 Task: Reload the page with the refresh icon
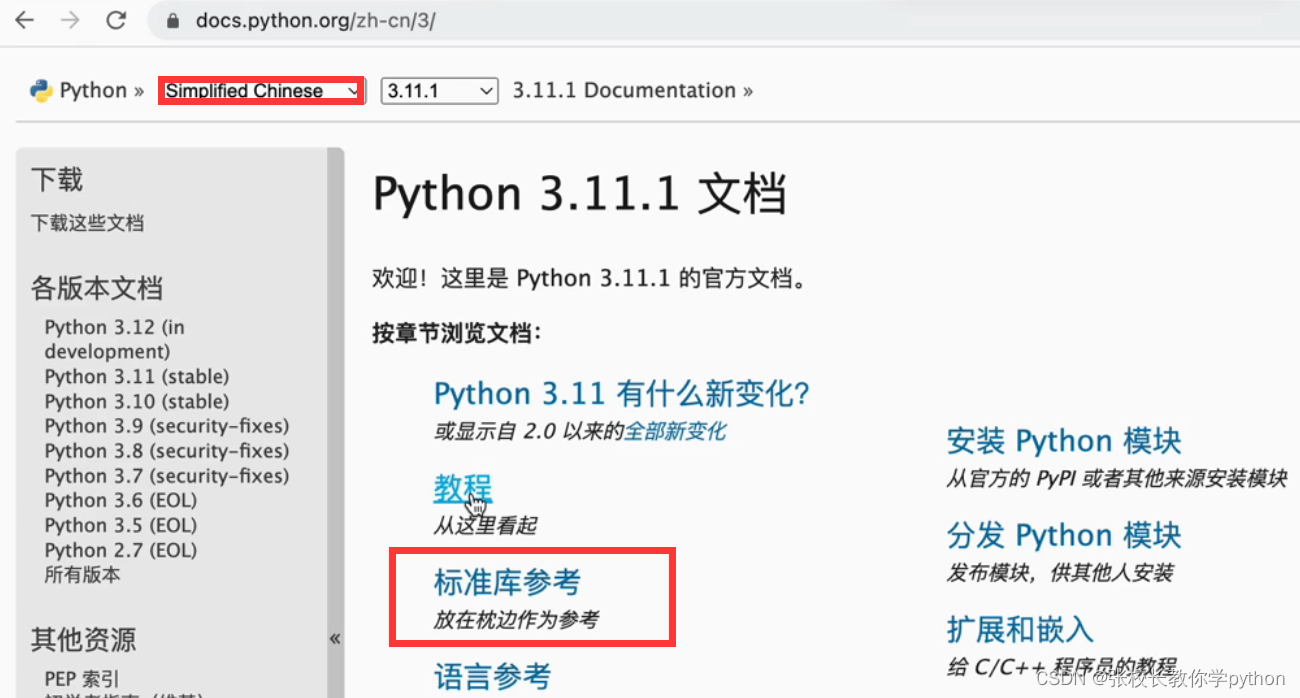coord(116,19)
